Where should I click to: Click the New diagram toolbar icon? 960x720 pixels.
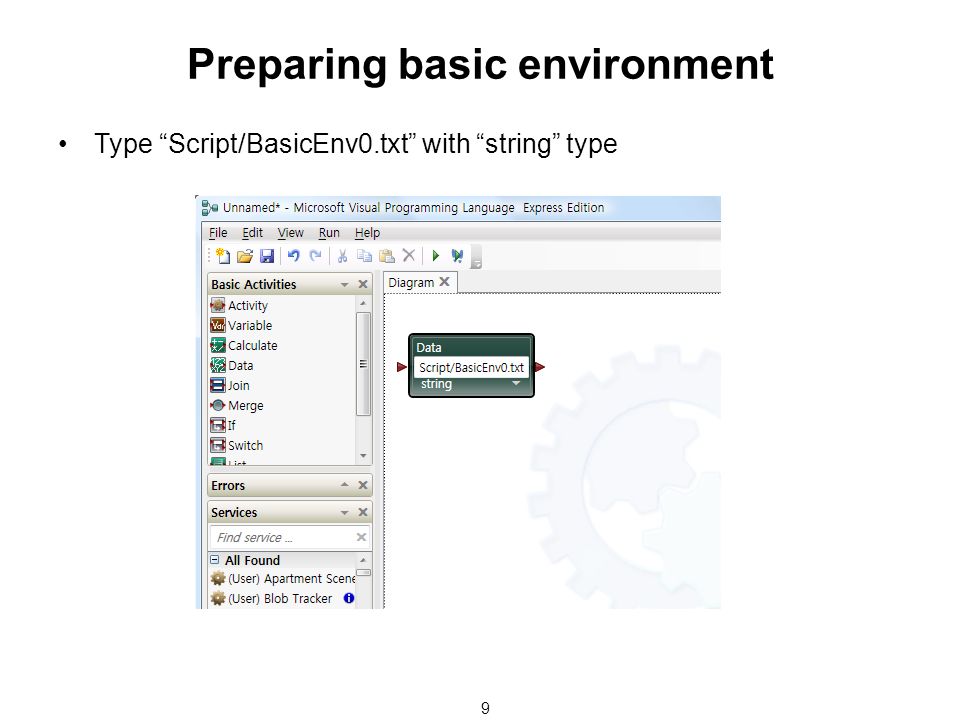(x=223, y=256)
